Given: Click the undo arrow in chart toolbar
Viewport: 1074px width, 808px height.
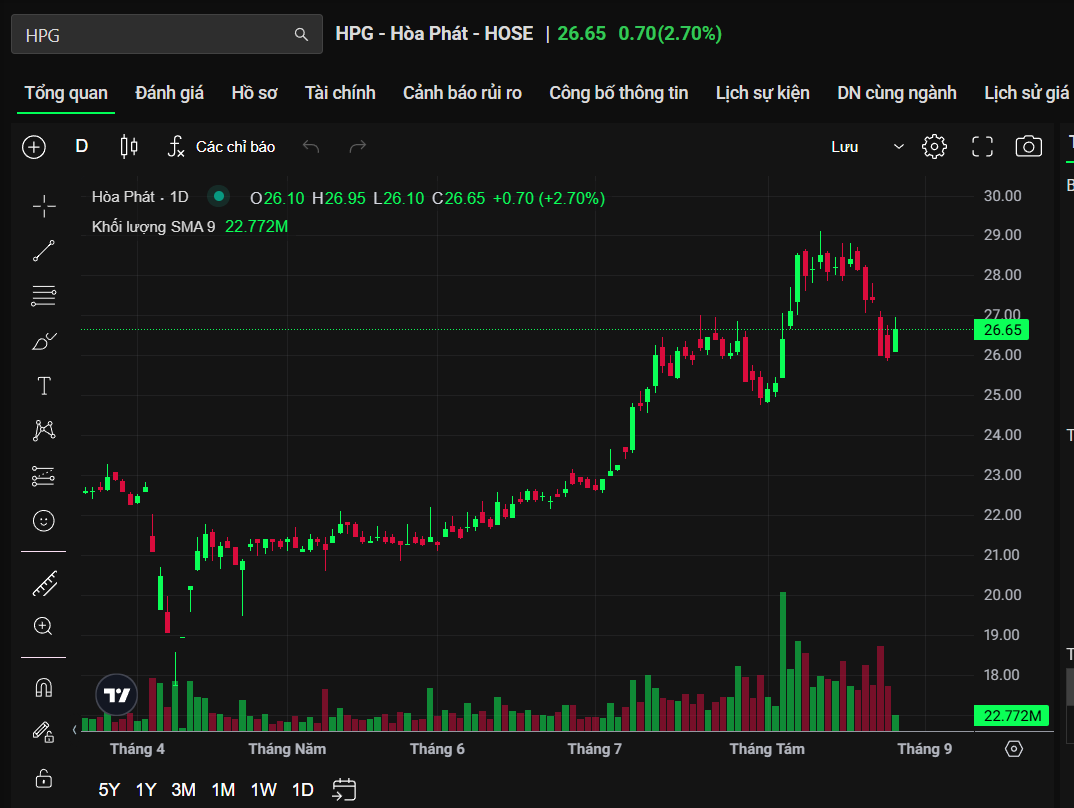Looking at the screenshot, I should 311,147.
